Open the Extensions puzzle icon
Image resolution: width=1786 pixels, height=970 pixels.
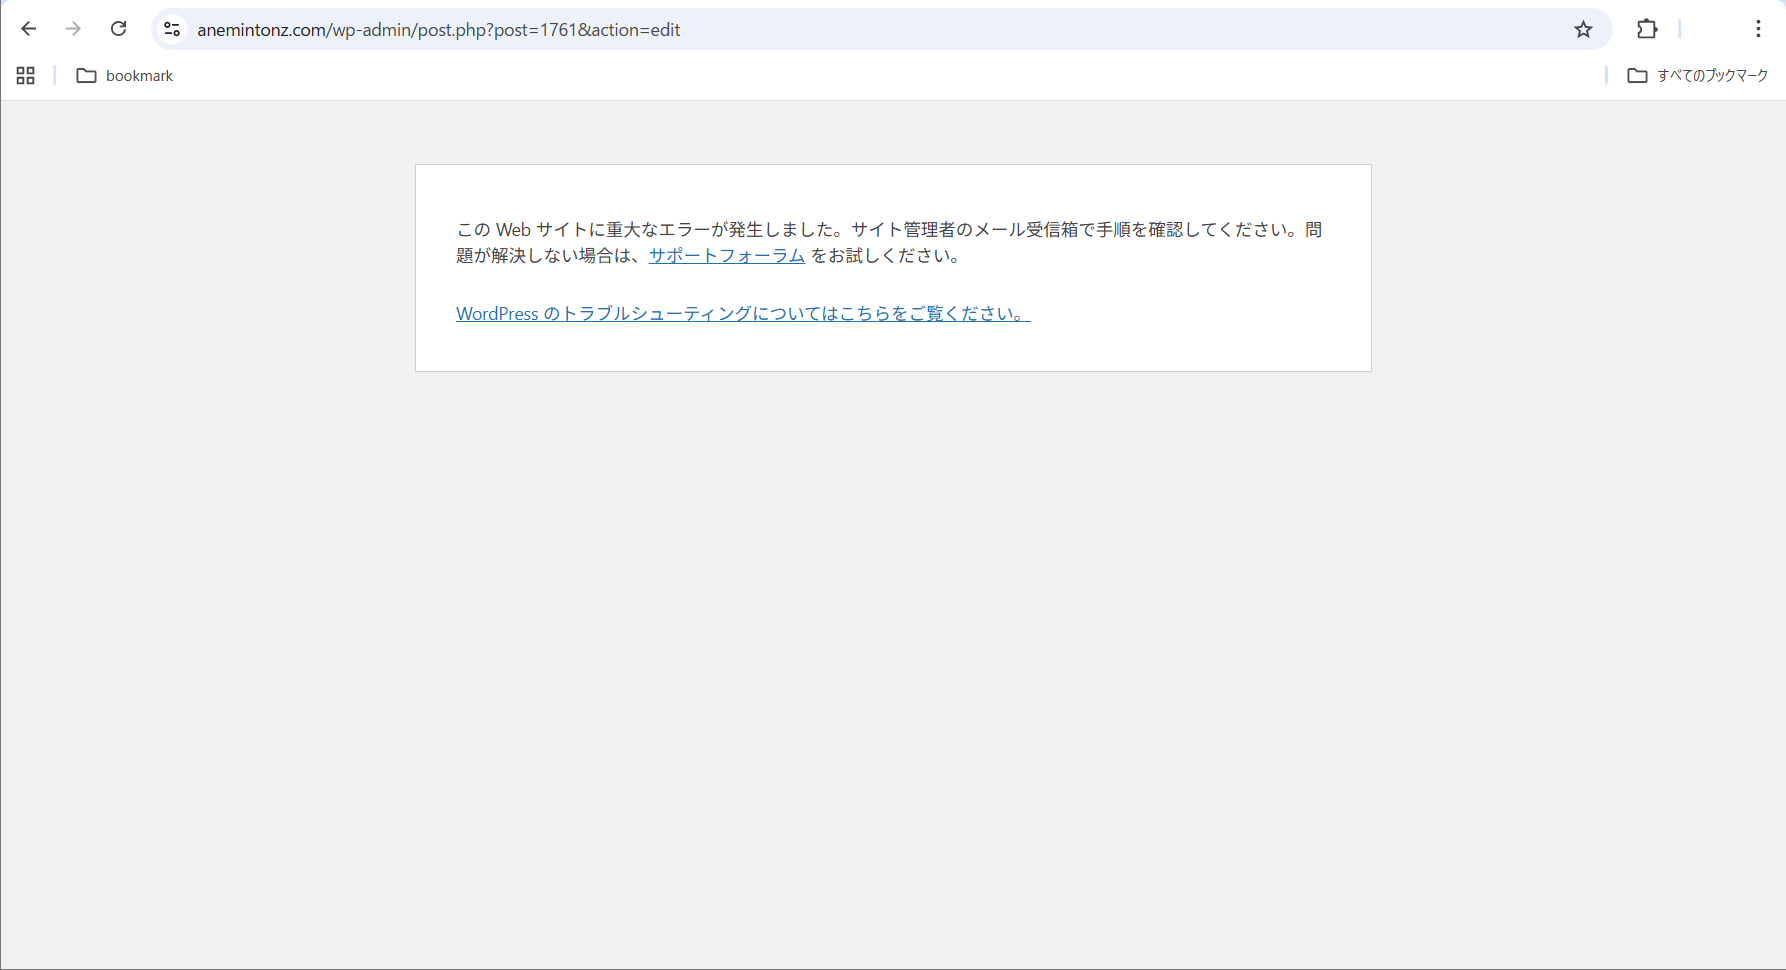(1647, 29)
